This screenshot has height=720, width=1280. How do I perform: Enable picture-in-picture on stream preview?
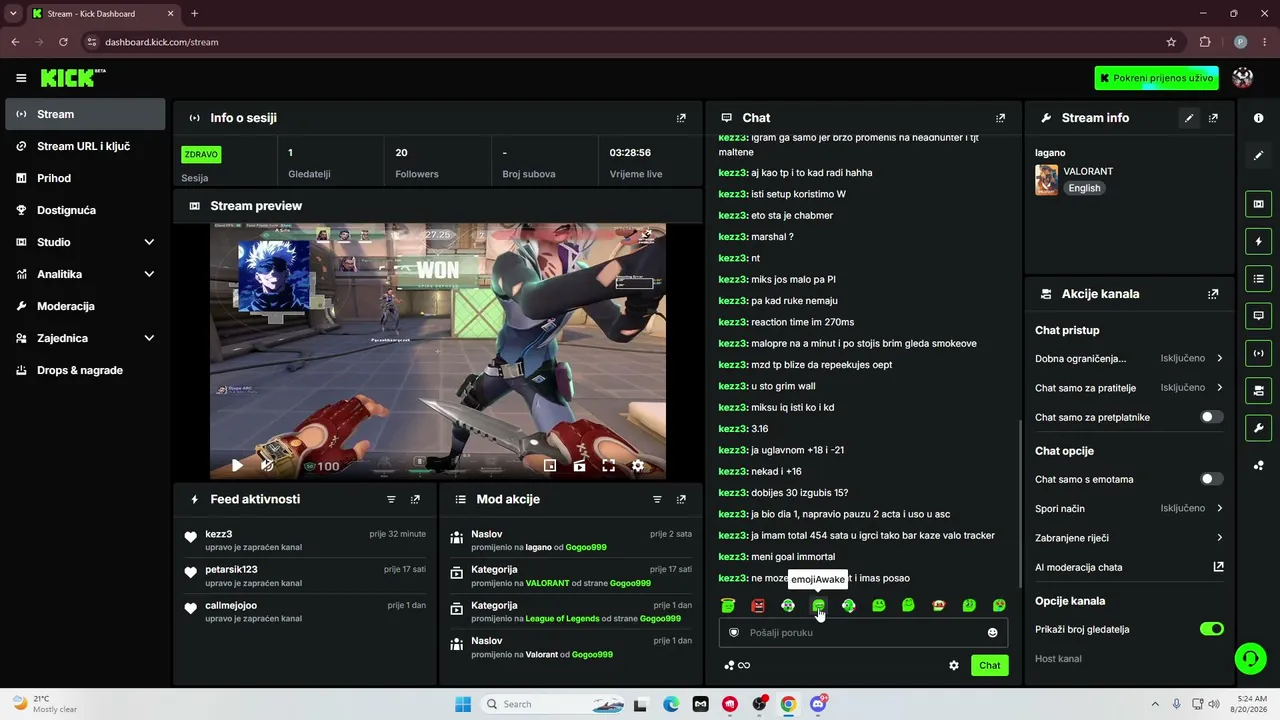click(550, 465)
